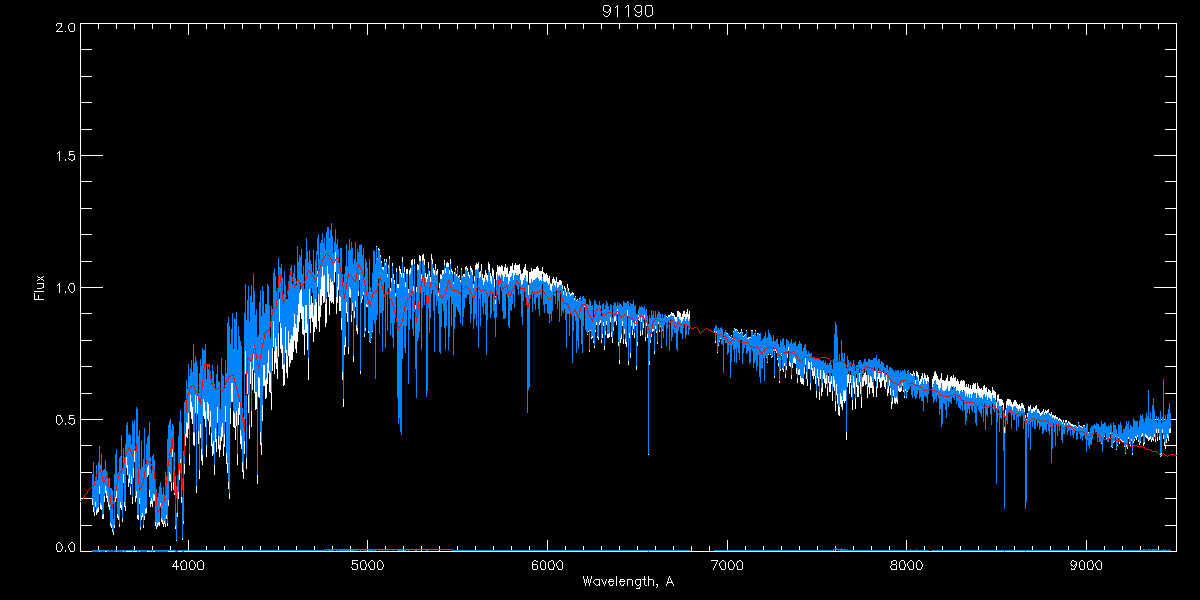Click the narrow blue spike near 7600
1200x600 pixels.
[836, 325]
